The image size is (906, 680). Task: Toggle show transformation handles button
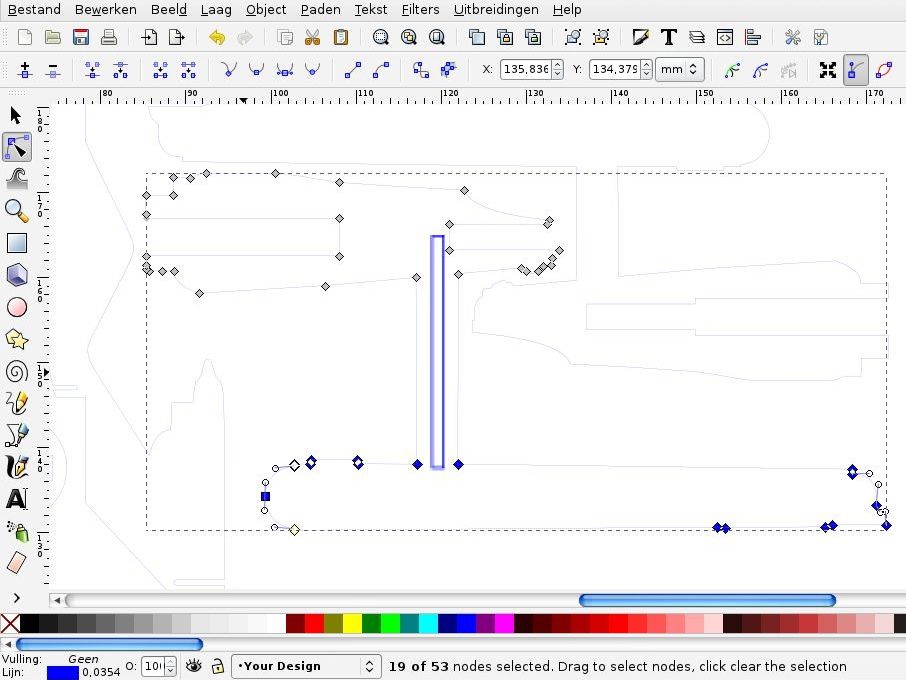click(827, 70)
